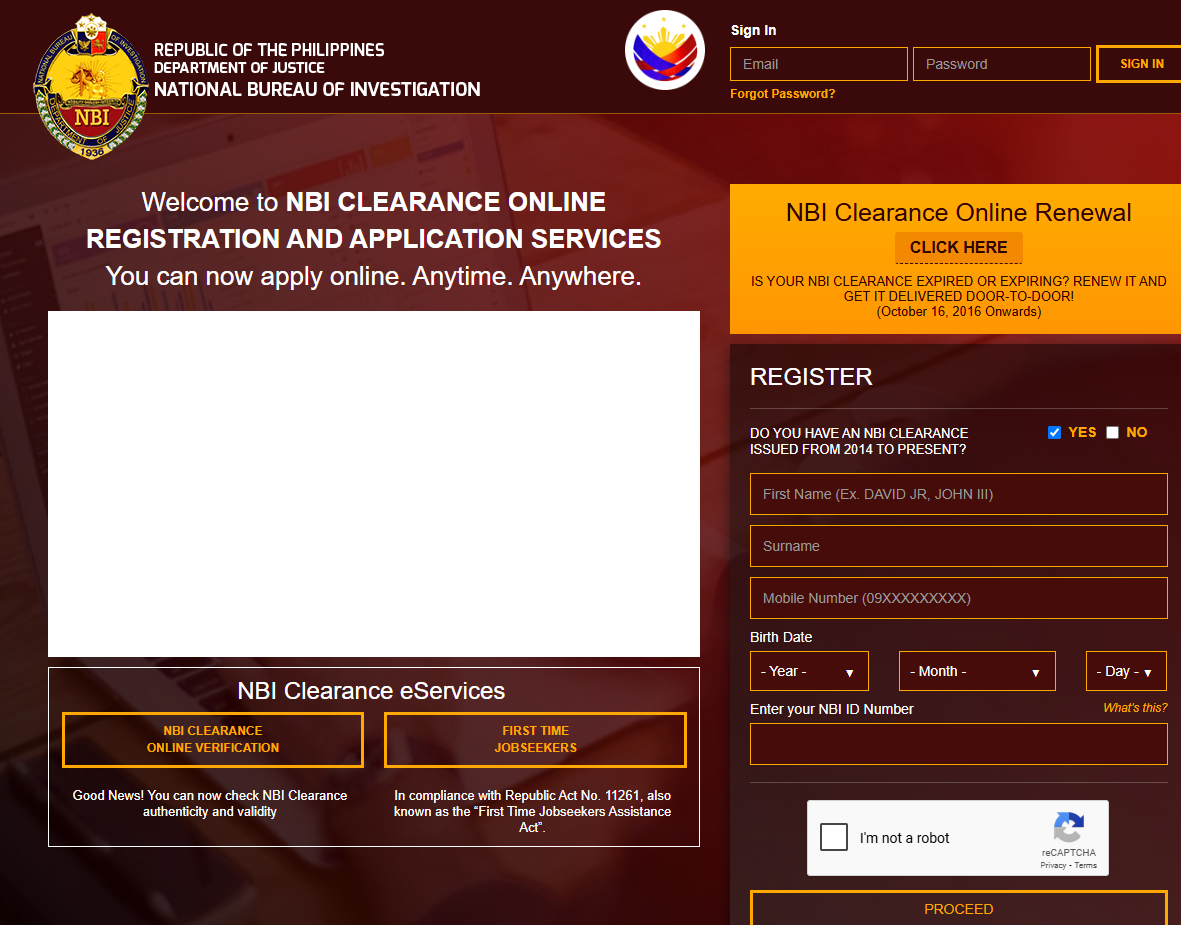The height and width of the screenshot is (925, 1181).
Task: Check the NO clearance checkbox
Action: pos(1112,432)
